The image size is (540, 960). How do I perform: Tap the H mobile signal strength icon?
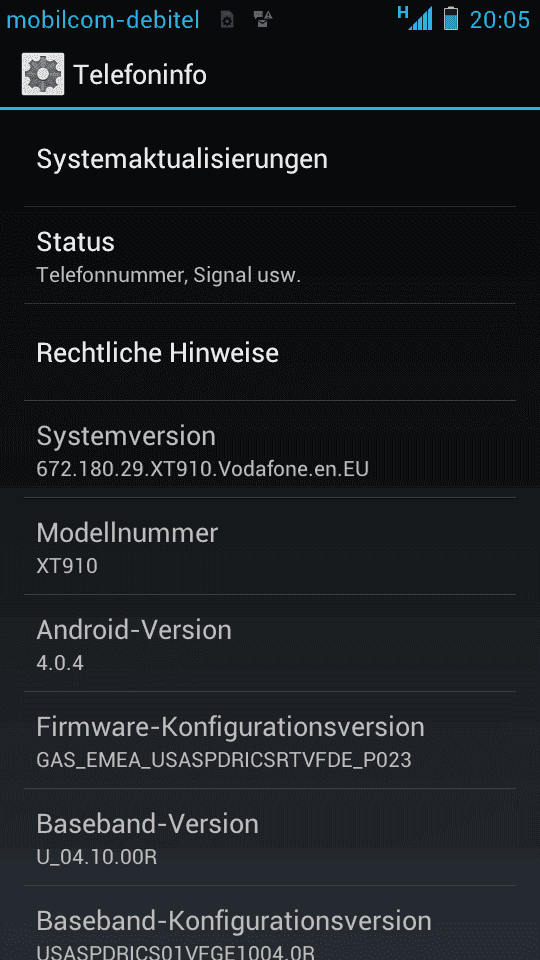pyautogui.click(x=415, y=18)
